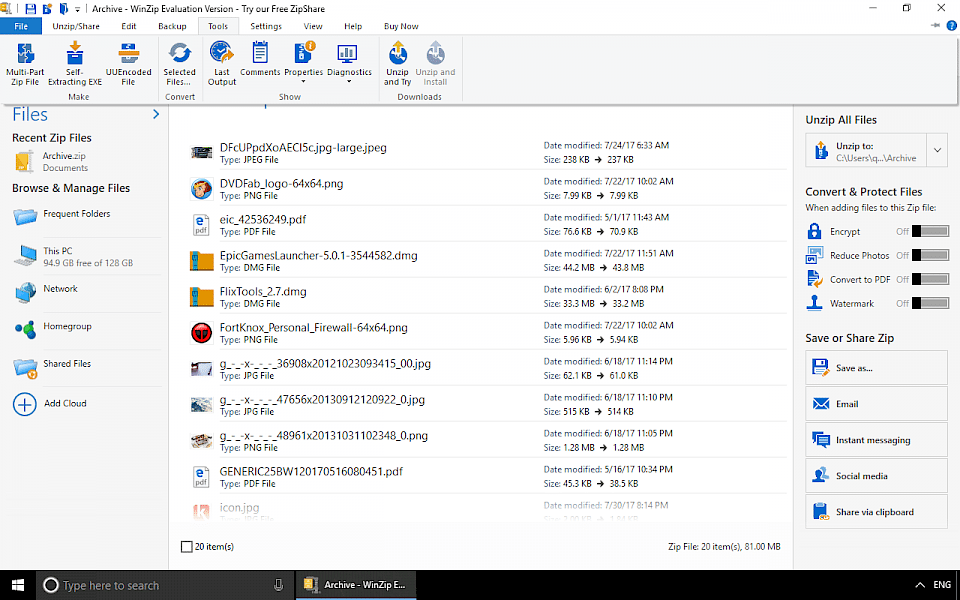Expand the Properties dropdown
Image resolution: width=960 pixels, height=600 pixels.
pos(303,81)
